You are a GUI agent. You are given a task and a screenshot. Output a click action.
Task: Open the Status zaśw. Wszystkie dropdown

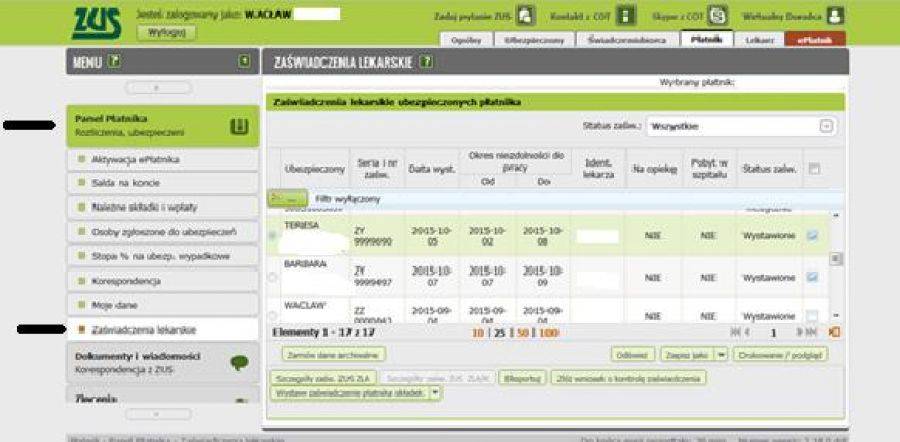(x=740, y=126)
